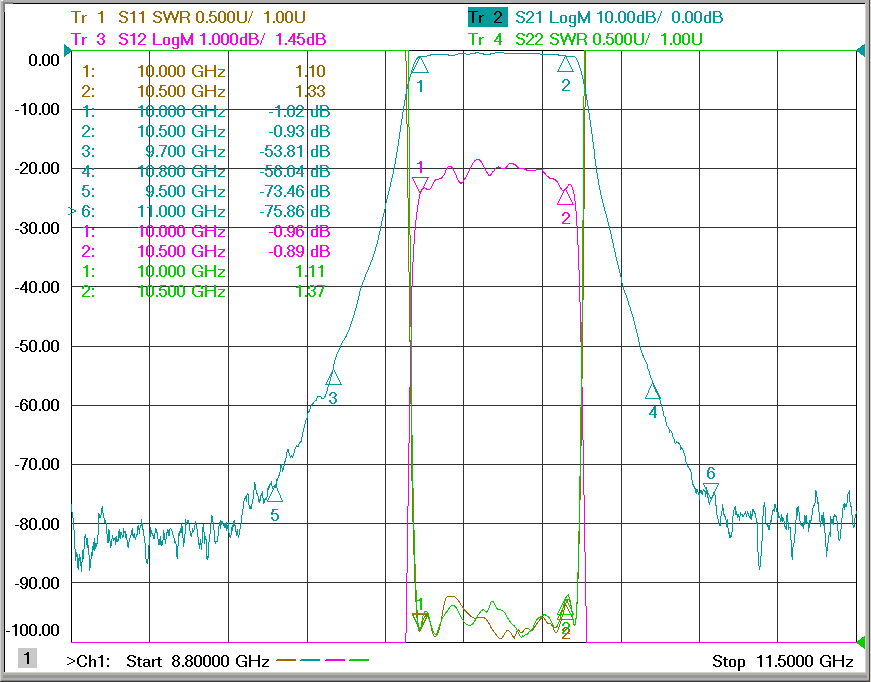Click brown readout row 10.500 GHz 1.33
Image resolution: width=871 pixels, height=682 pixels.
203,92
